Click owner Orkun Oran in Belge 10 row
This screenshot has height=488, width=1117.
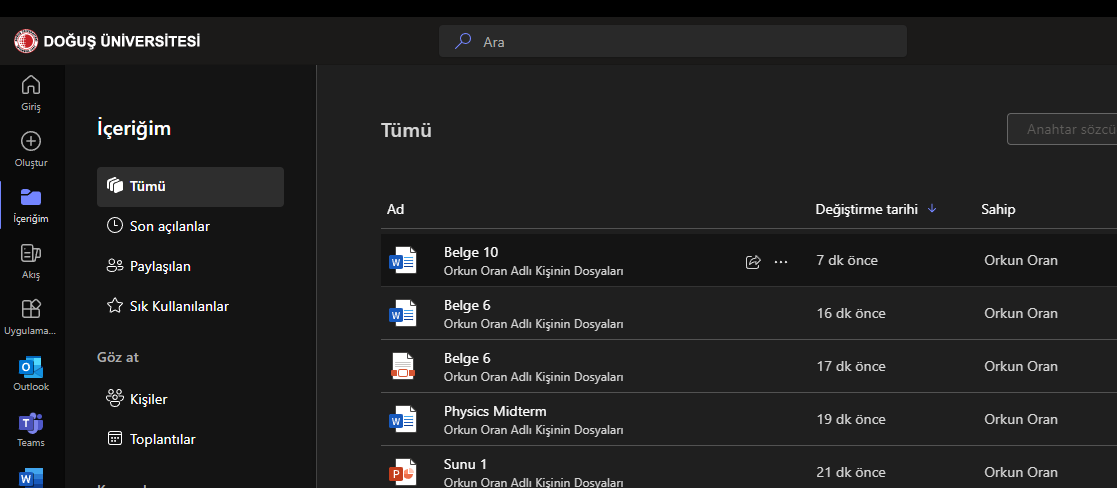point(1021,261)
